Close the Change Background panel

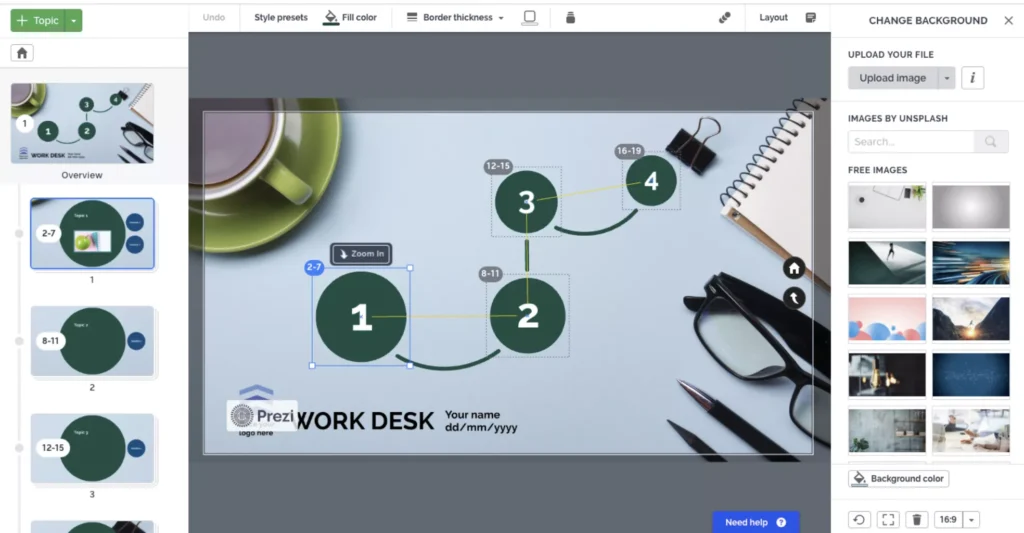[x=1008, y=20]
